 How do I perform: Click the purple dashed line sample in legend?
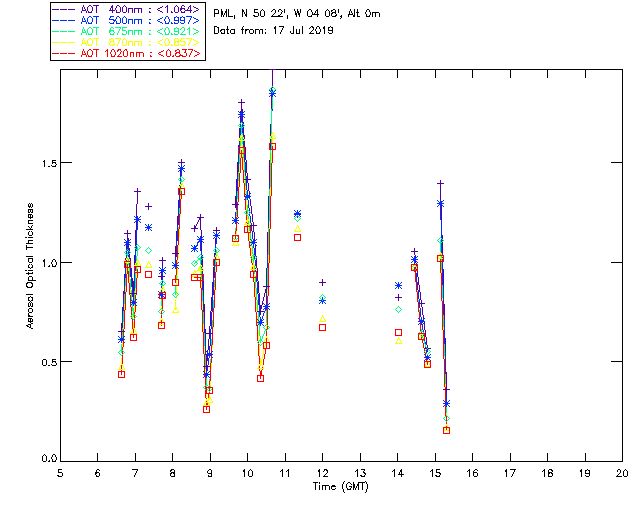click(63, 9)
